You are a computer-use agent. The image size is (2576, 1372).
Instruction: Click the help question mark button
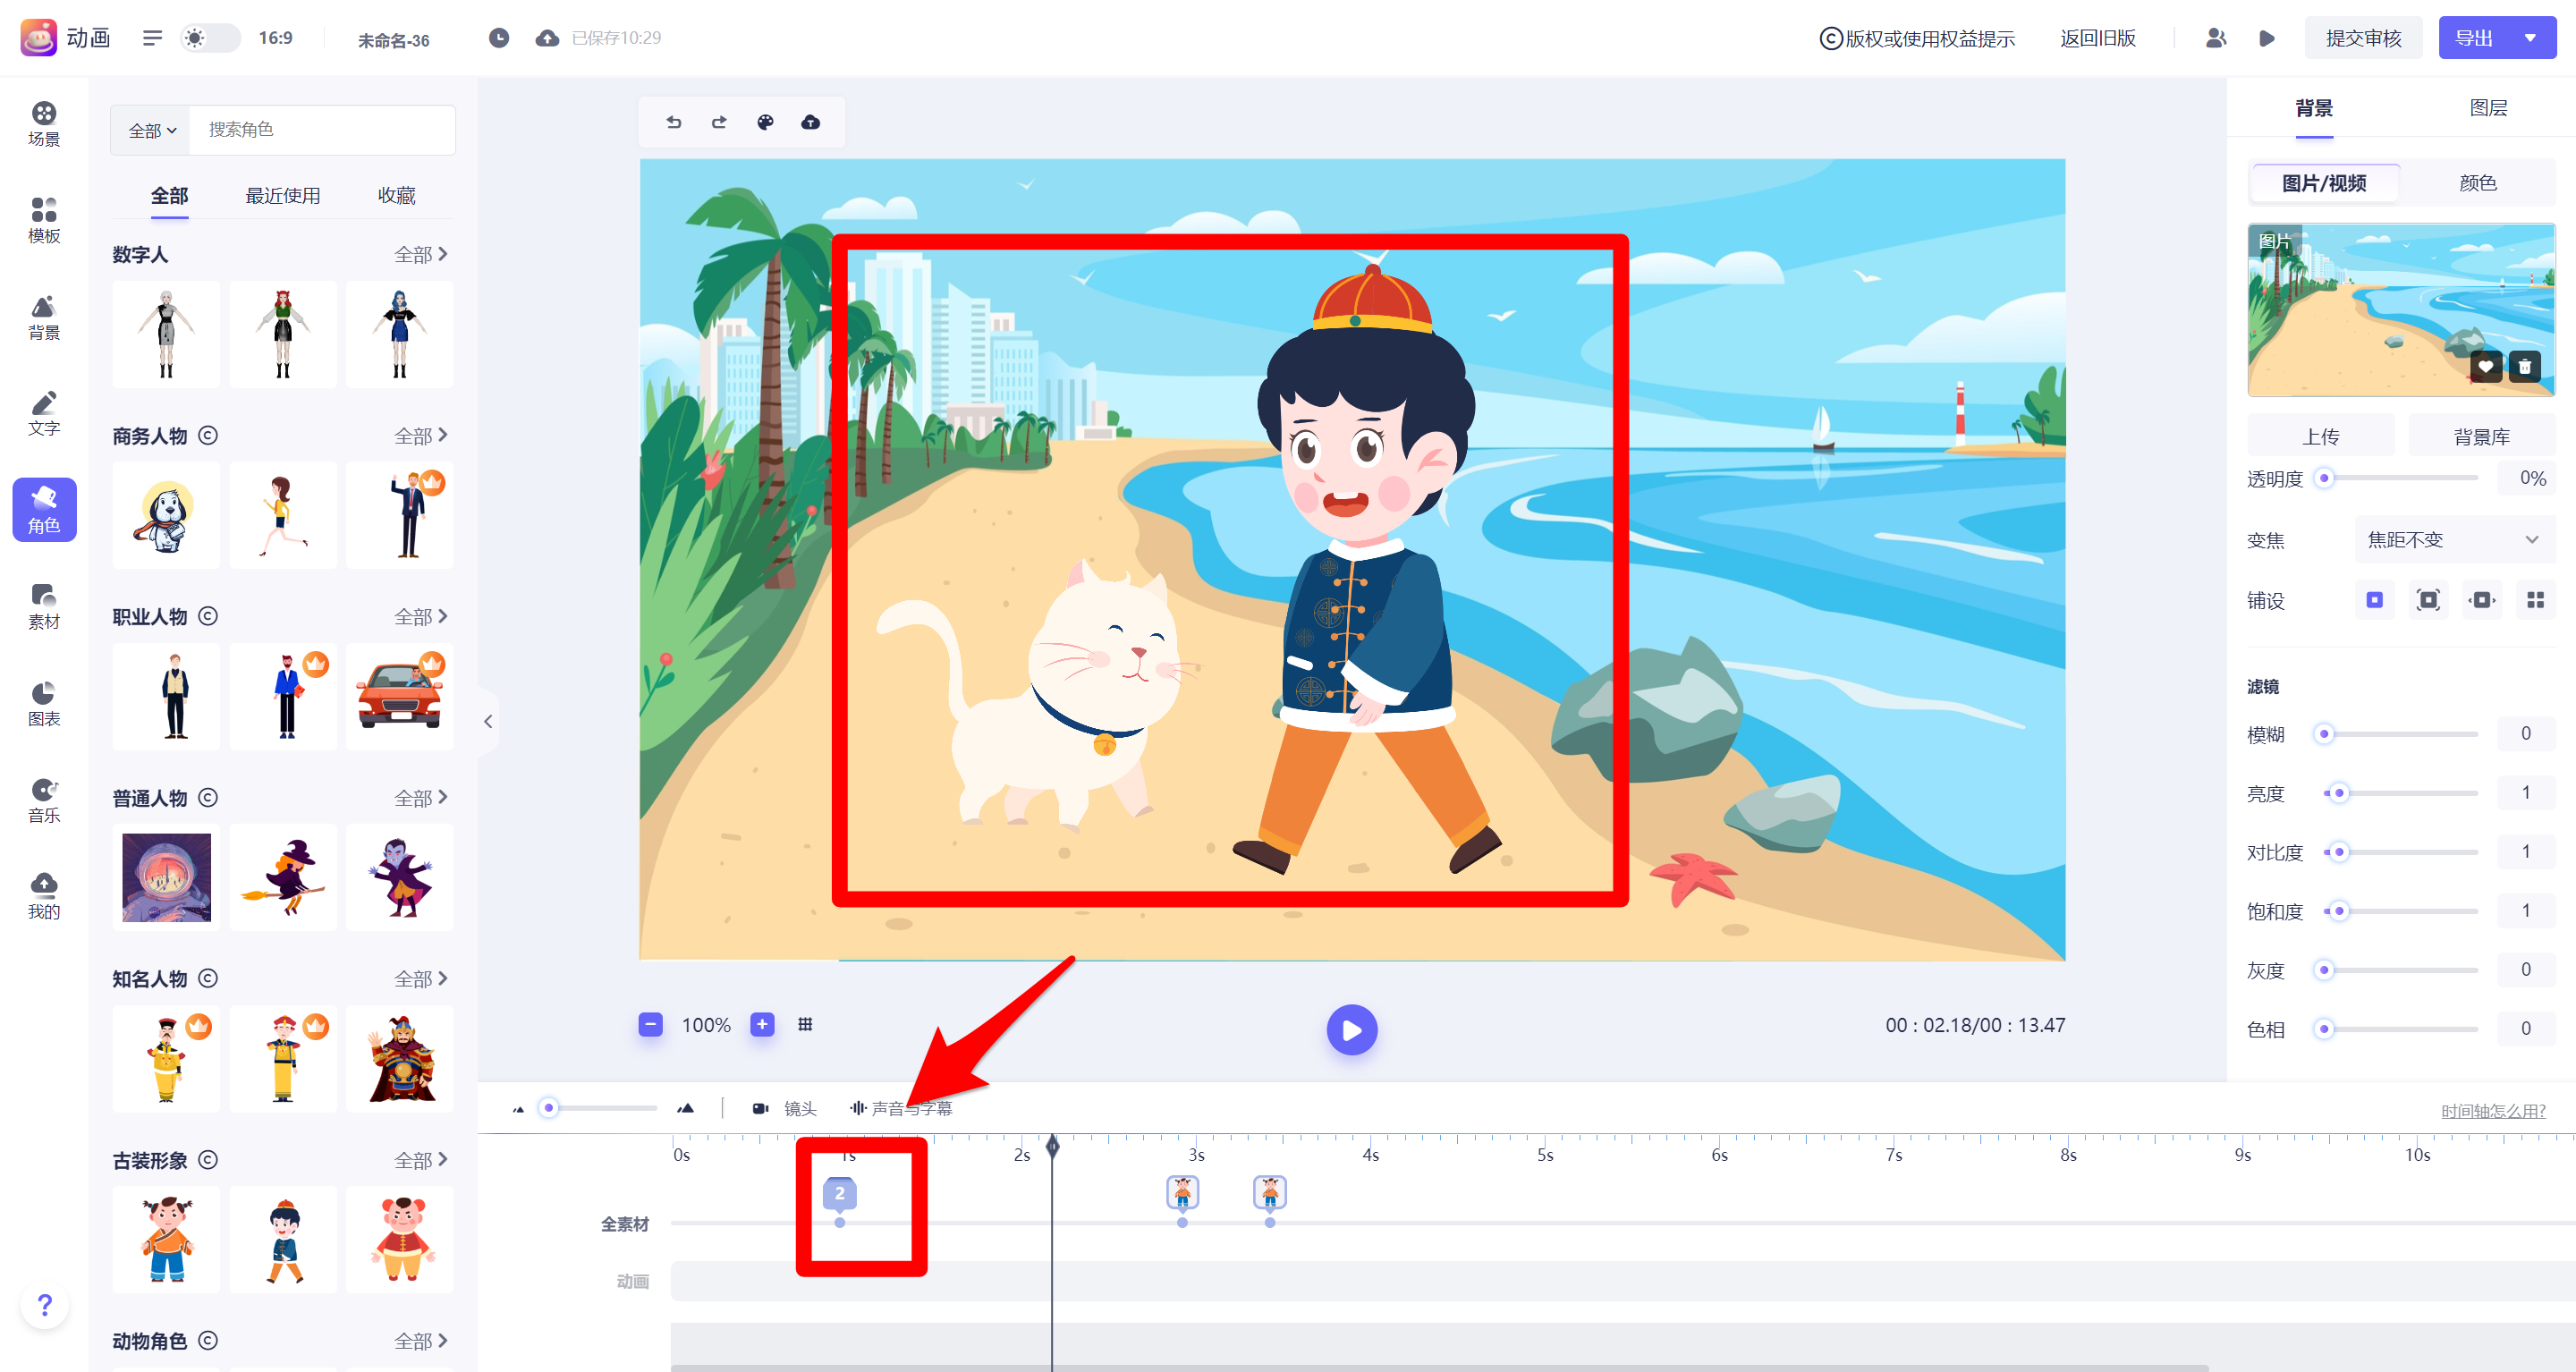(x=44, y=1304)
